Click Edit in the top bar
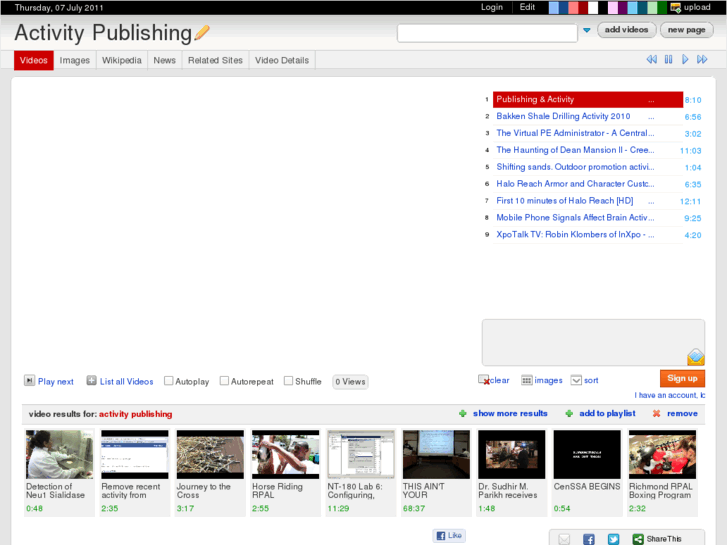The width and height of the screenshot is (727, 545). click(x=527, y=7)
